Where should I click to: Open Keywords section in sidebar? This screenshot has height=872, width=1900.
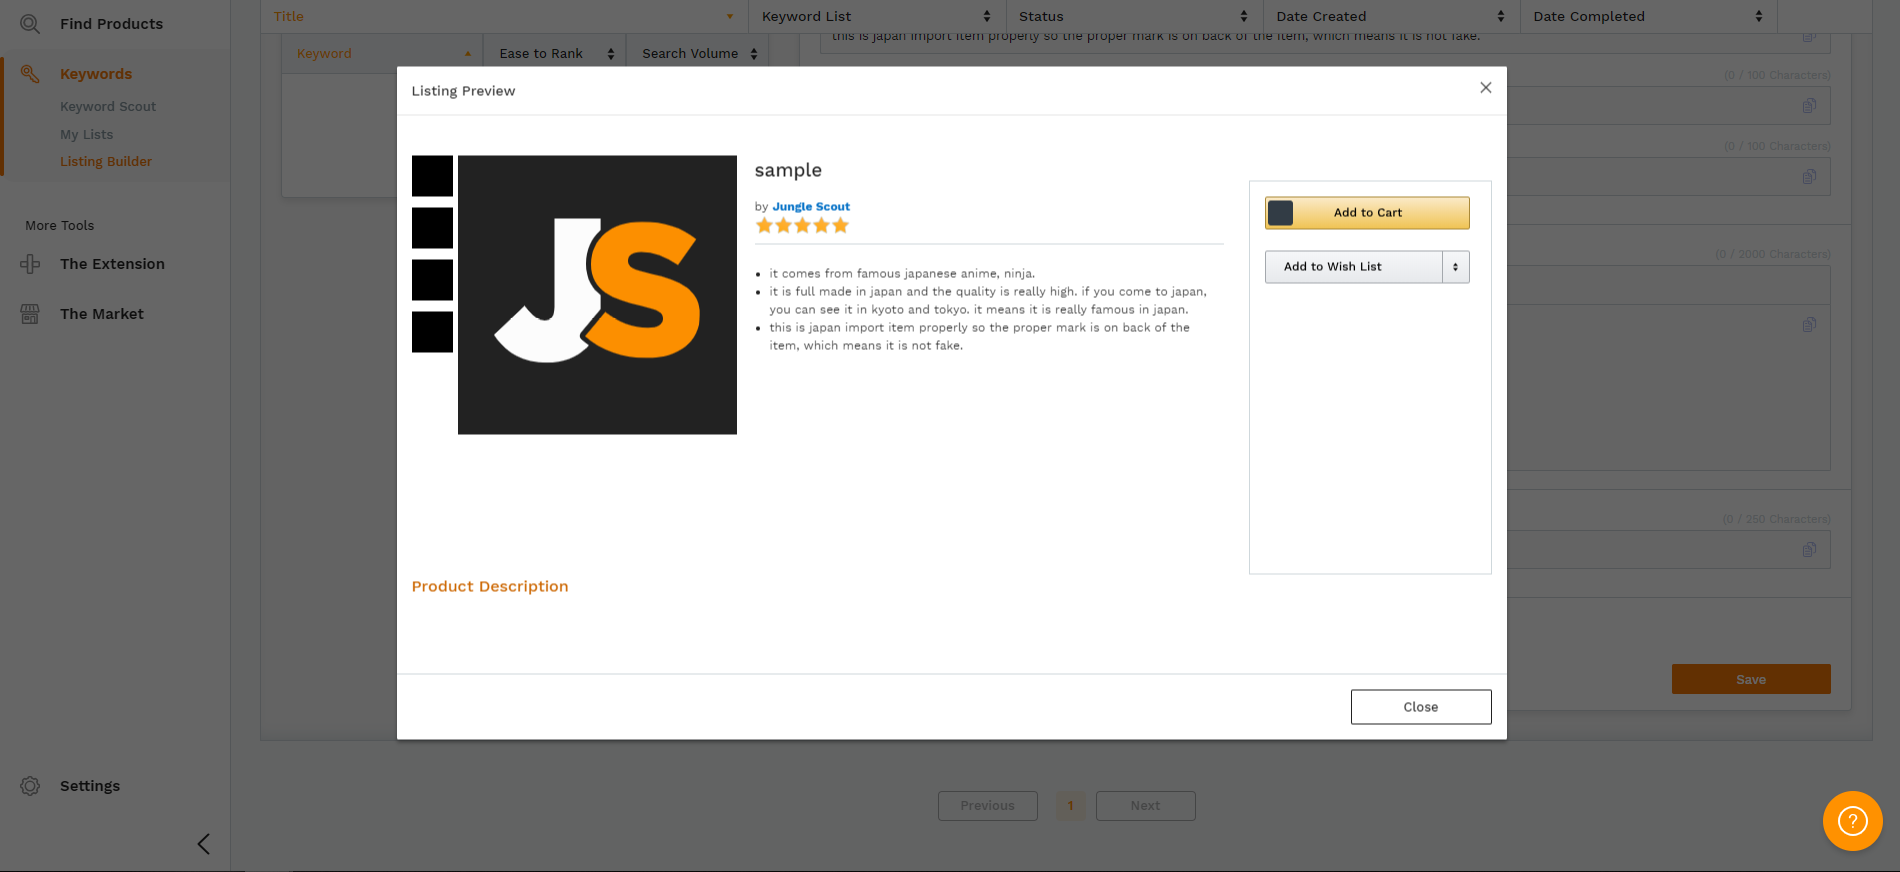point(96,74)
